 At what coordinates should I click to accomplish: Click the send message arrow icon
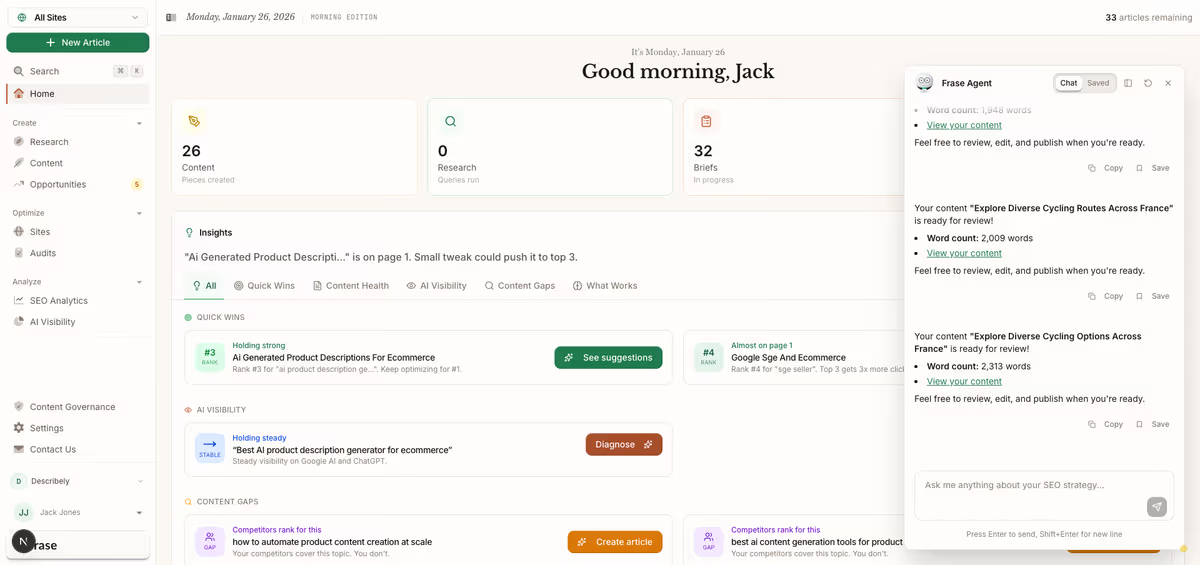point(1156,507)
